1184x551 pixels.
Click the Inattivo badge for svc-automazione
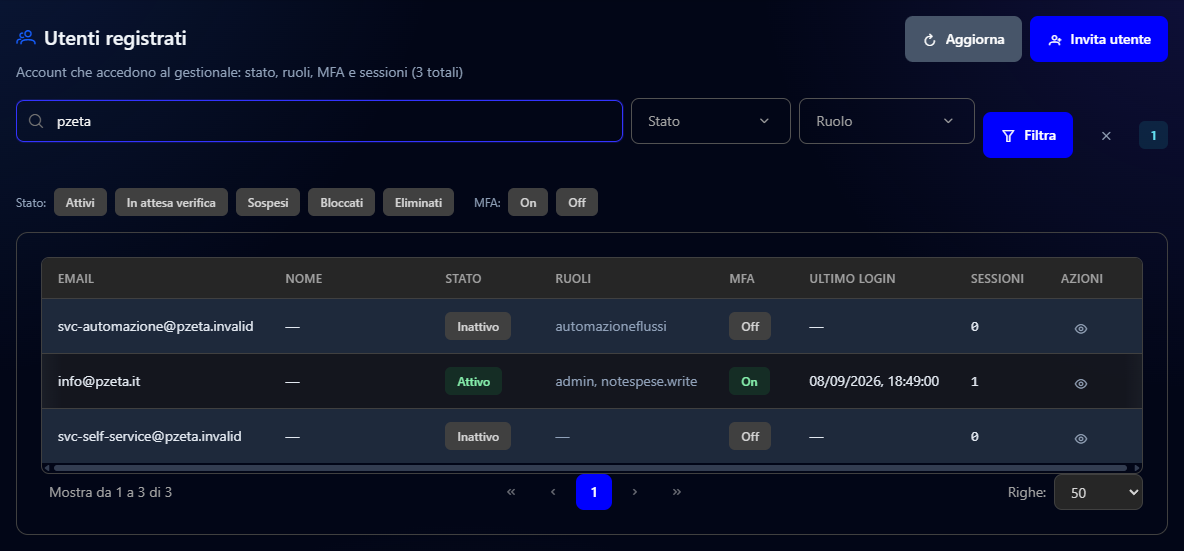click(x=478, y=327)
